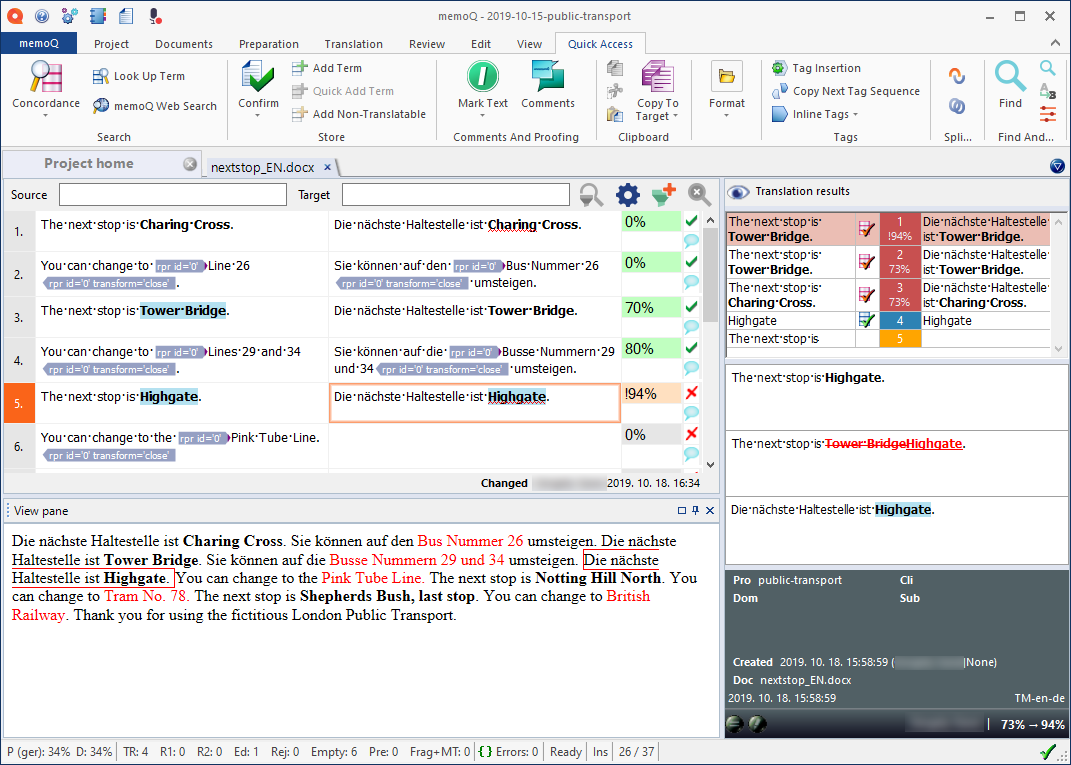Toggle the confirmed checkmark on segment 4

pyautogui.click(x=691, y=348)
